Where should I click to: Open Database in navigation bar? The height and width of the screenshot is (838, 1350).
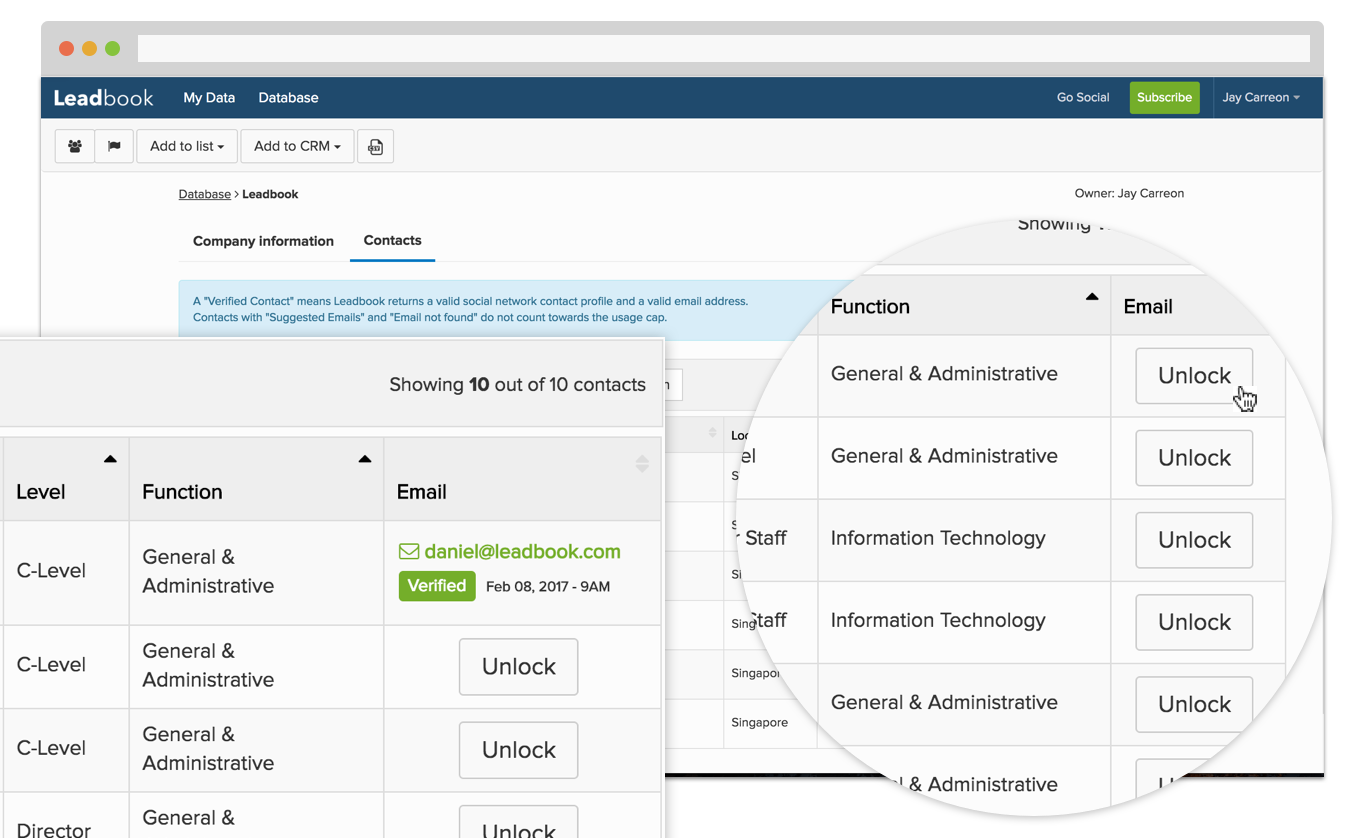288,98
